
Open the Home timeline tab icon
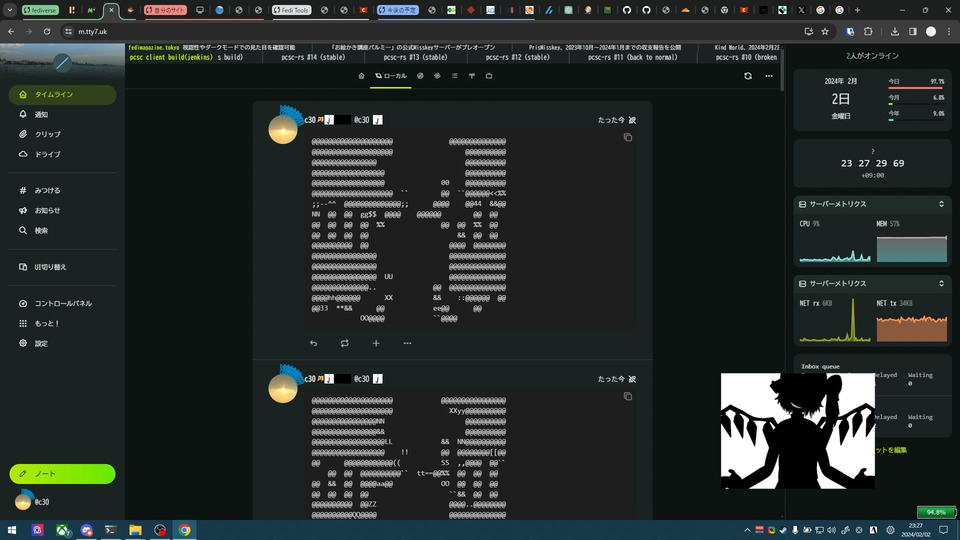point(361,76)
